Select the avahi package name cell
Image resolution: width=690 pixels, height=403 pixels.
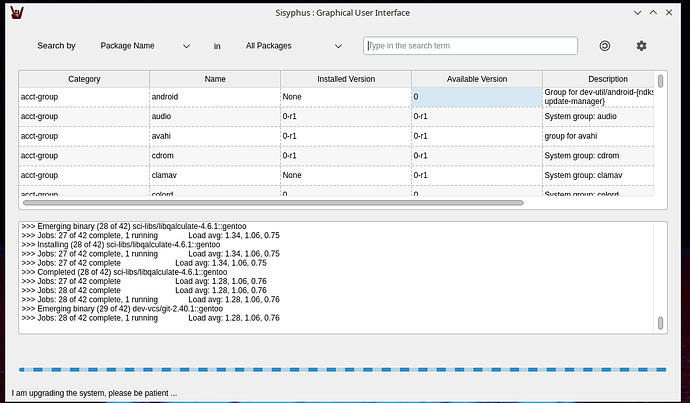(x=215, y=136)
